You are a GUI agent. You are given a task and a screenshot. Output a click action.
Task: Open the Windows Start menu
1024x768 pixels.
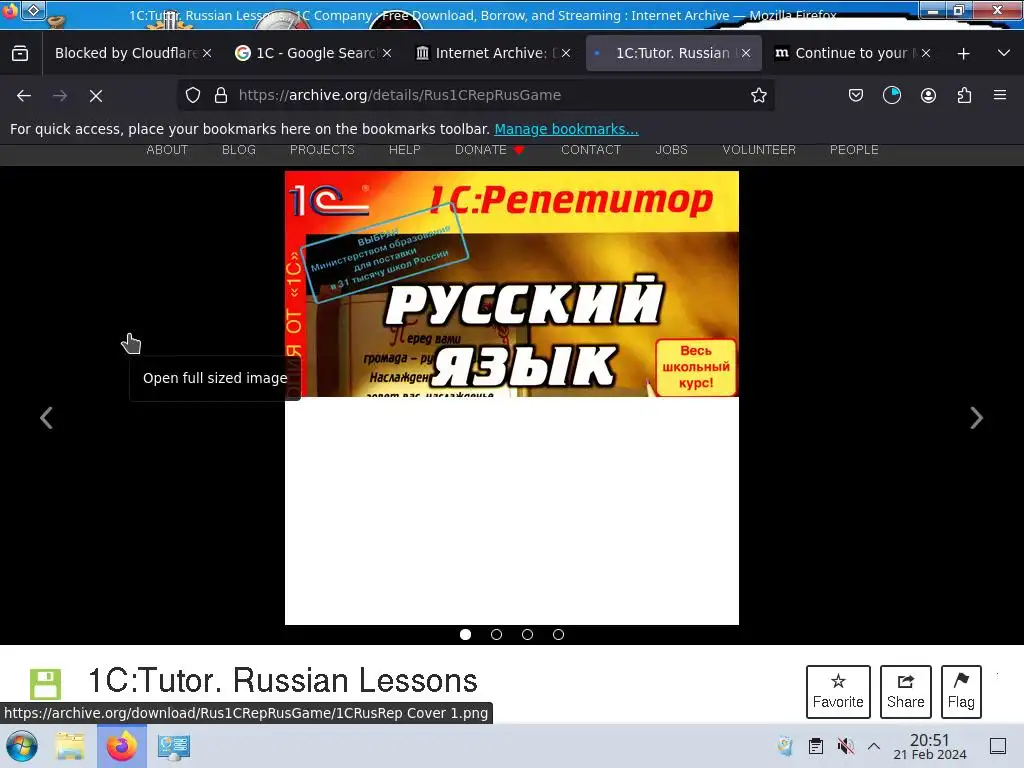(x=22, y=746)
